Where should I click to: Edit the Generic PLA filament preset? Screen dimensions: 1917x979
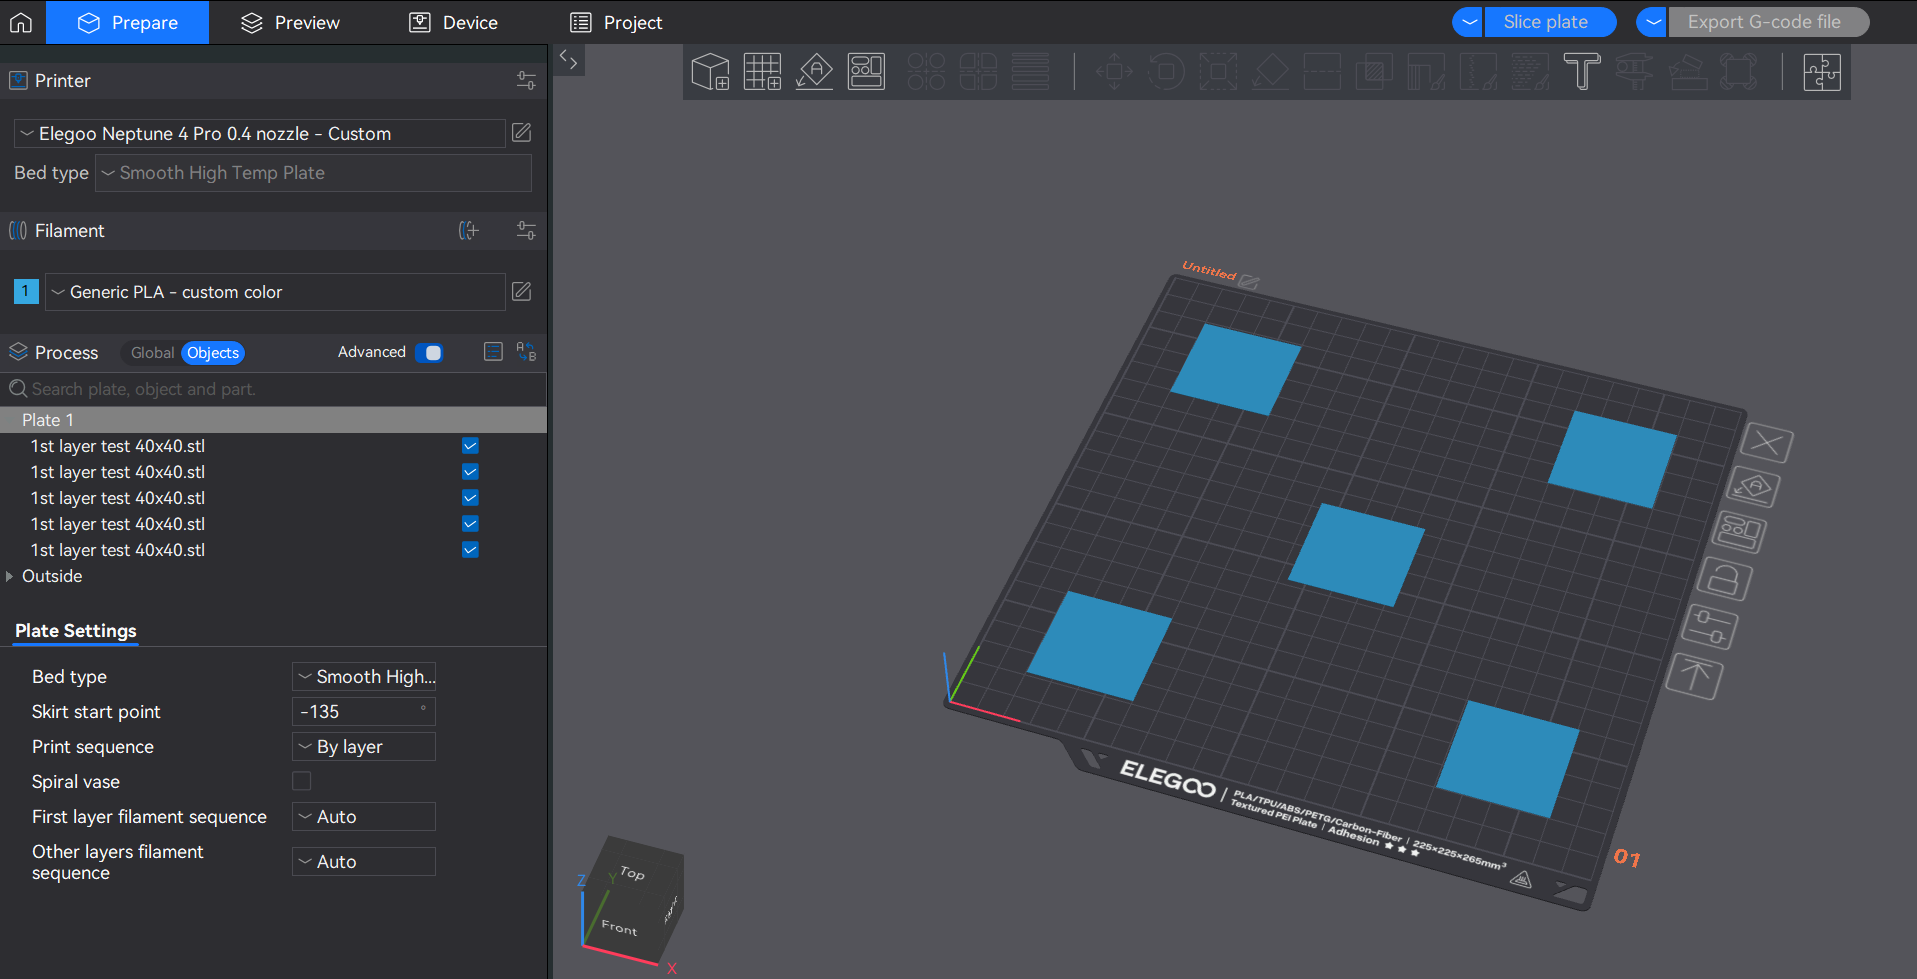[x=521, y=292]
